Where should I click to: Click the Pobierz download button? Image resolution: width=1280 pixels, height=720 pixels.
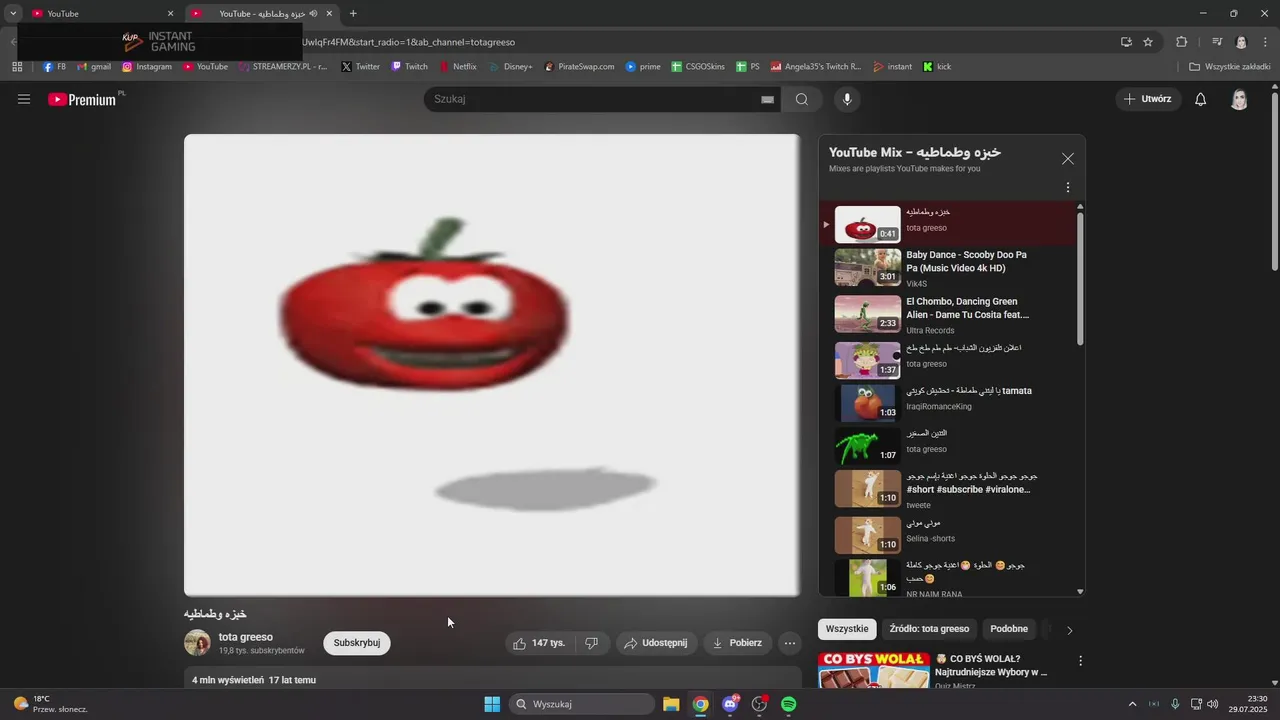[x=737, y=643]
